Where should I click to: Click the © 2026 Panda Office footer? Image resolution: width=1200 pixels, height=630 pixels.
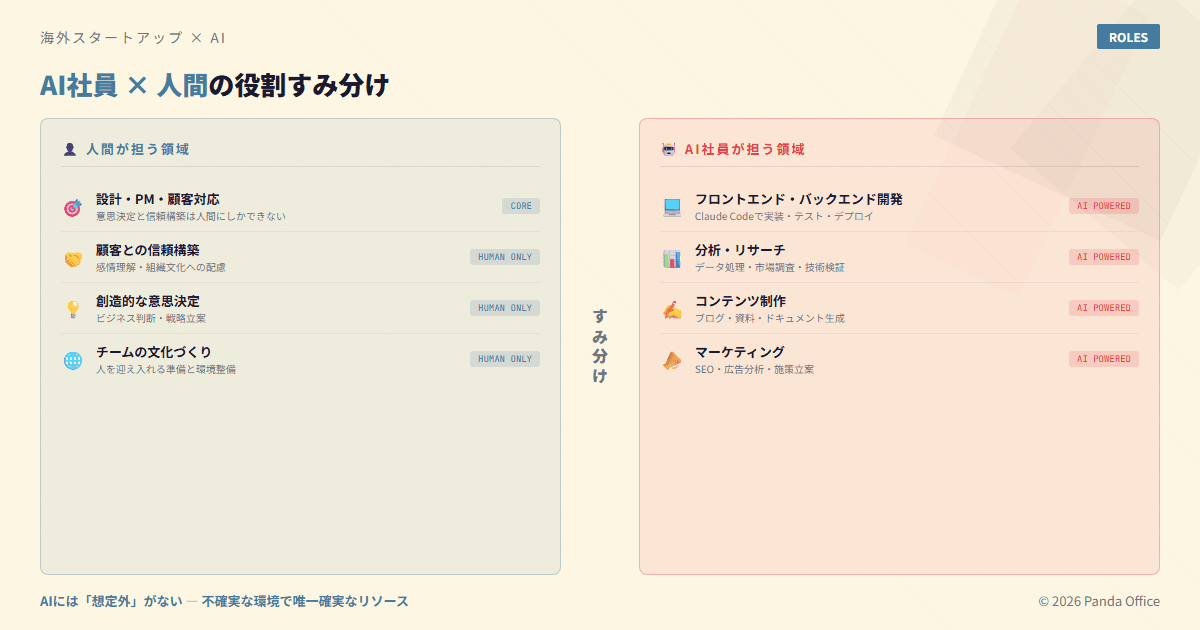(x=1099, y=601)
